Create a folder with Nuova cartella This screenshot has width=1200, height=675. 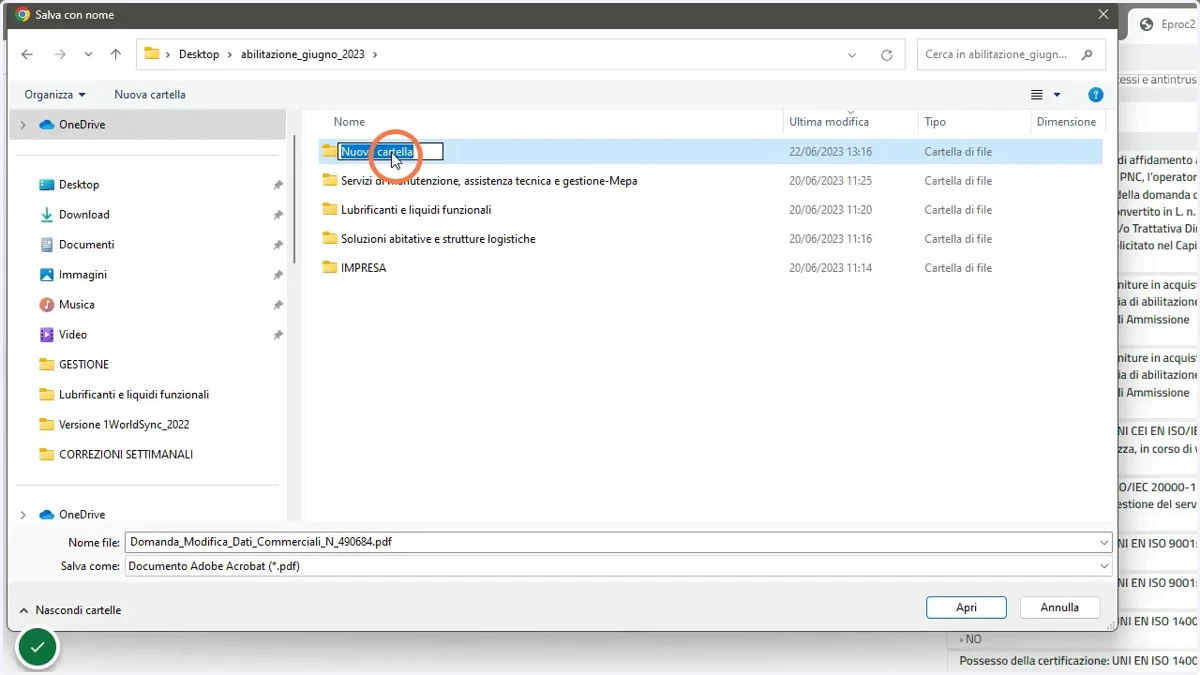coord(150,94)
